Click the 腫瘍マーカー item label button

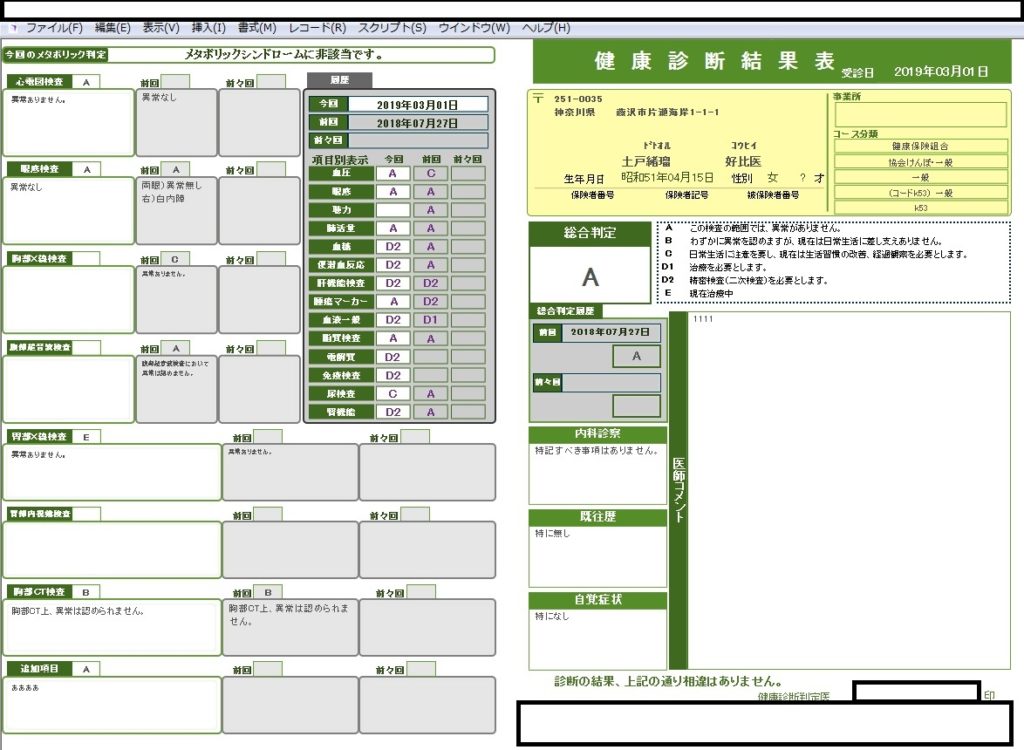(341, 301)
